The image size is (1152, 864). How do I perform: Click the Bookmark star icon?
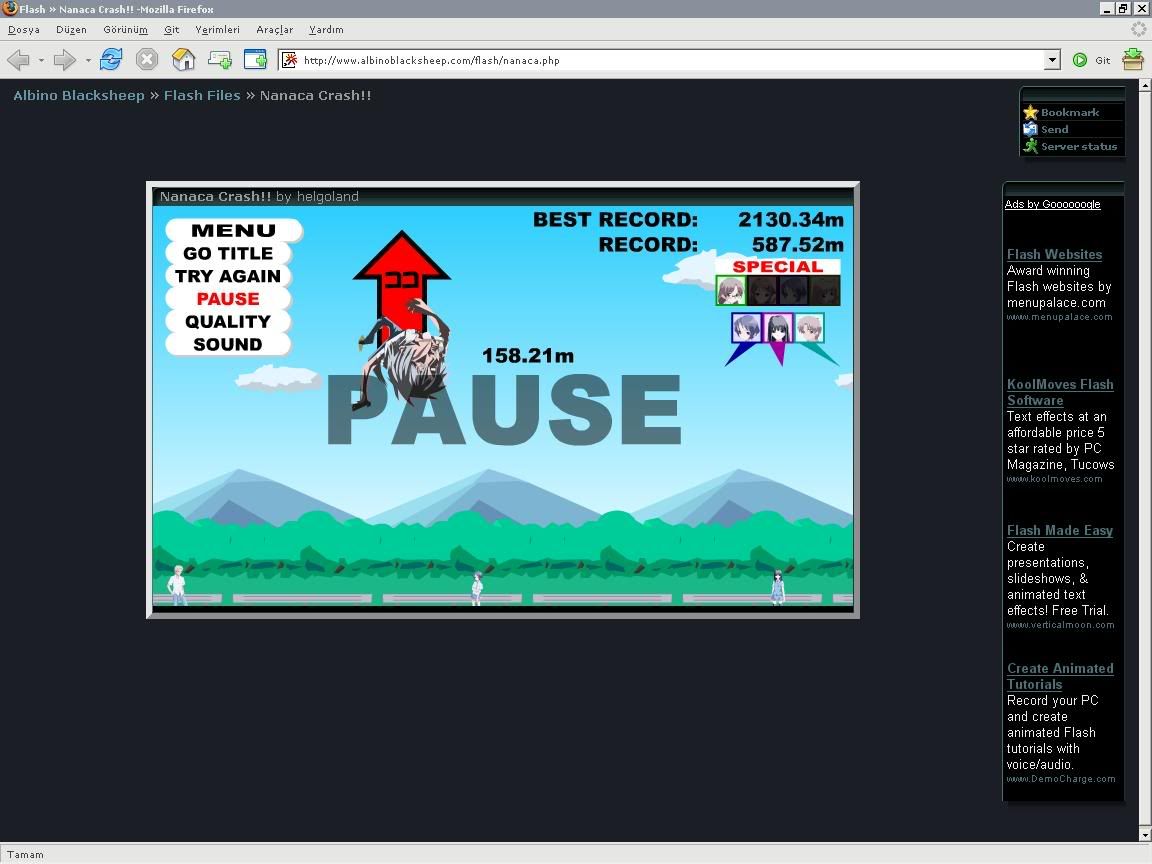(1031, 112)
